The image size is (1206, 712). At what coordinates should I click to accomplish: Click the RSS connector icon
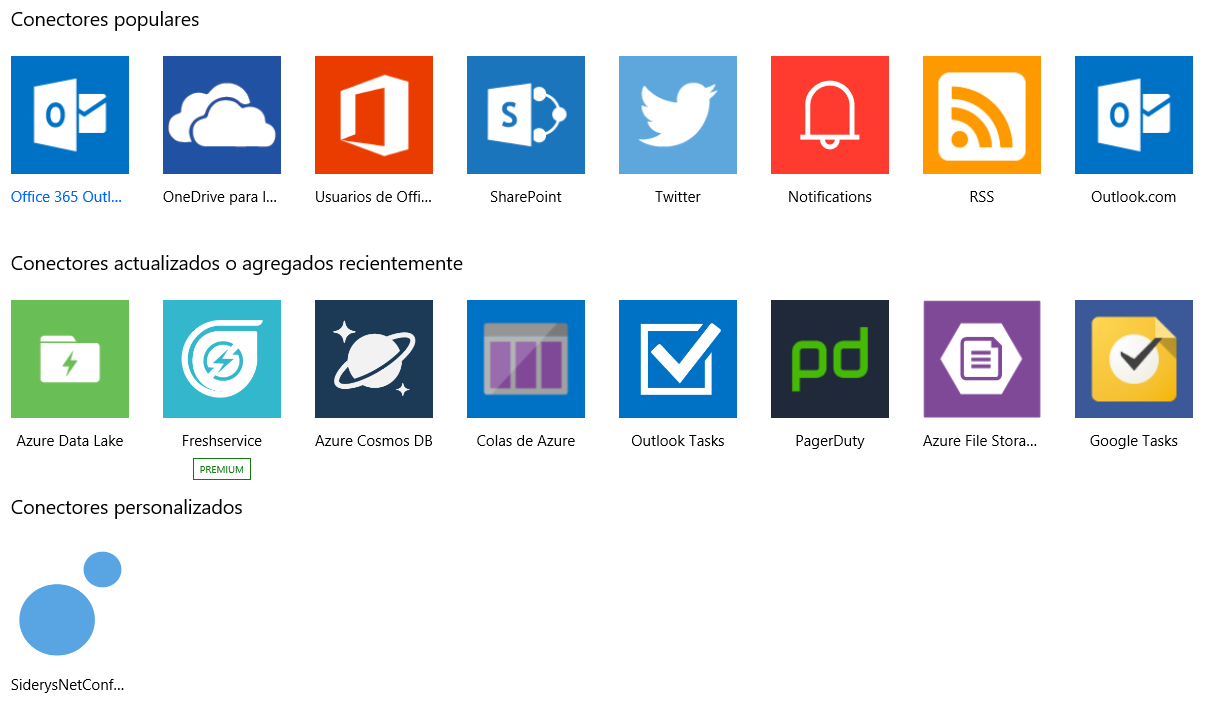click(x=982, y=114)
